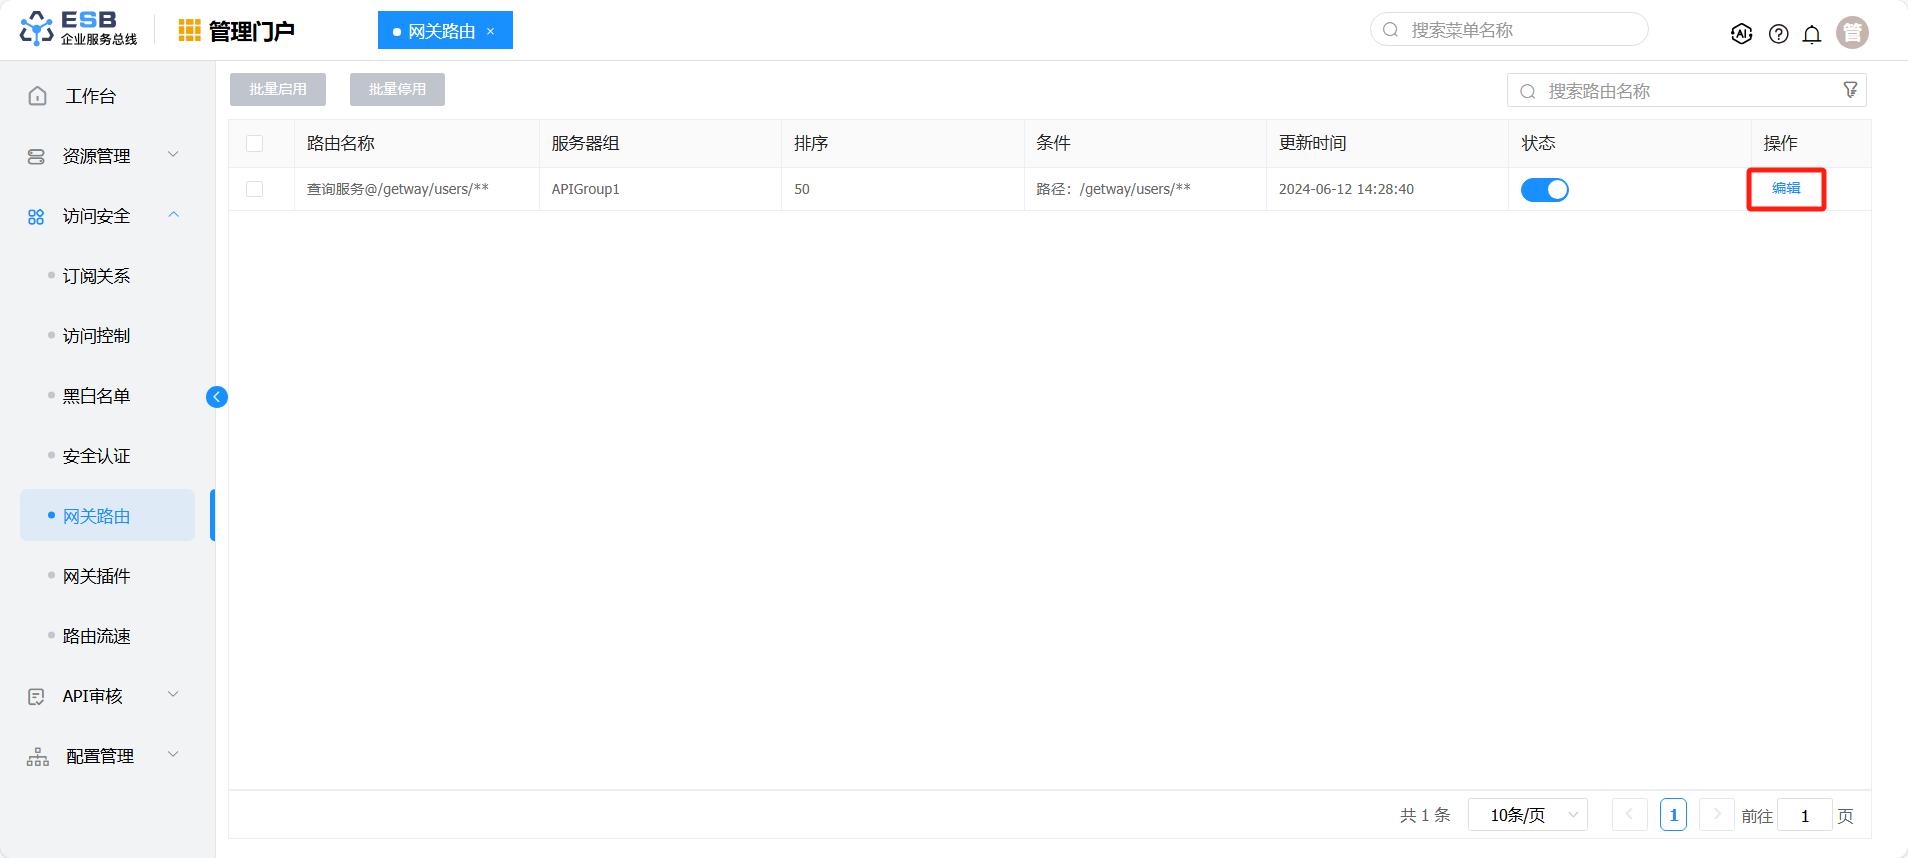Open the notification bell
The width and height of the screenshot is (1908, 858).
[x=1811, y=34]
